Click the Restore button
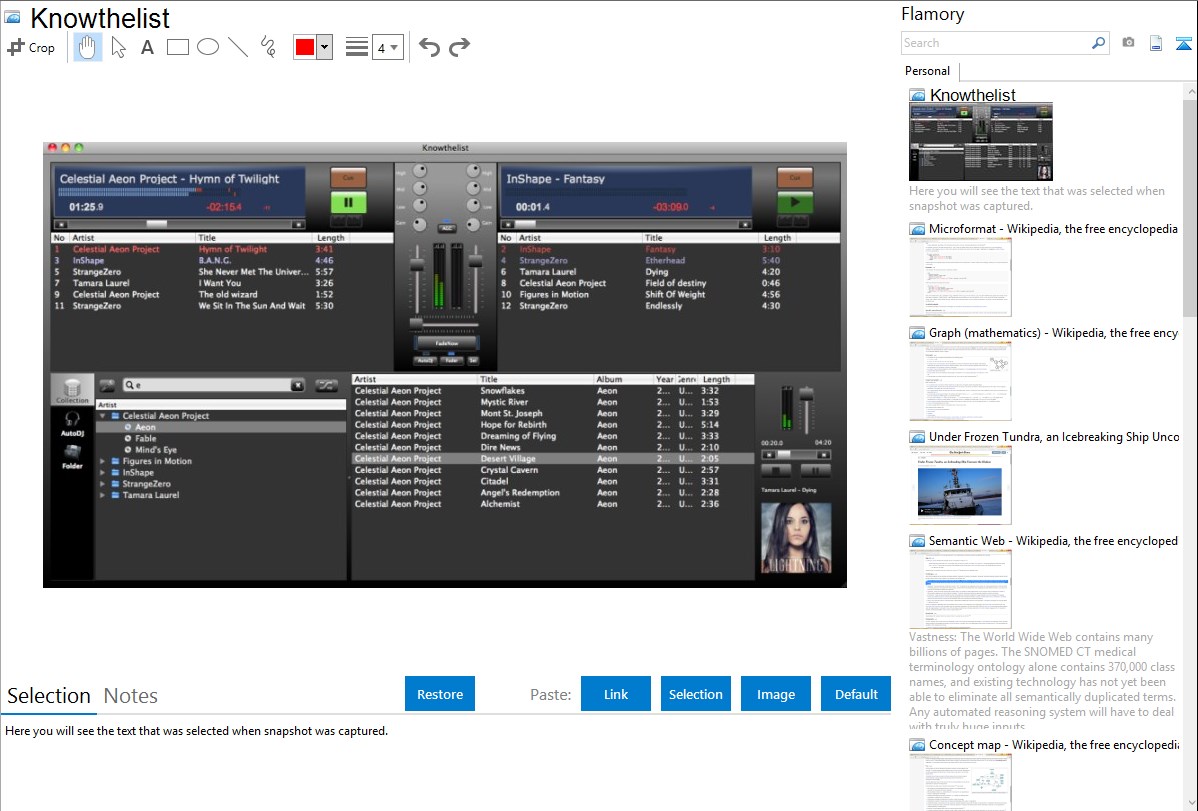This screenshot has height=811, width=1198. pos(440,694)
